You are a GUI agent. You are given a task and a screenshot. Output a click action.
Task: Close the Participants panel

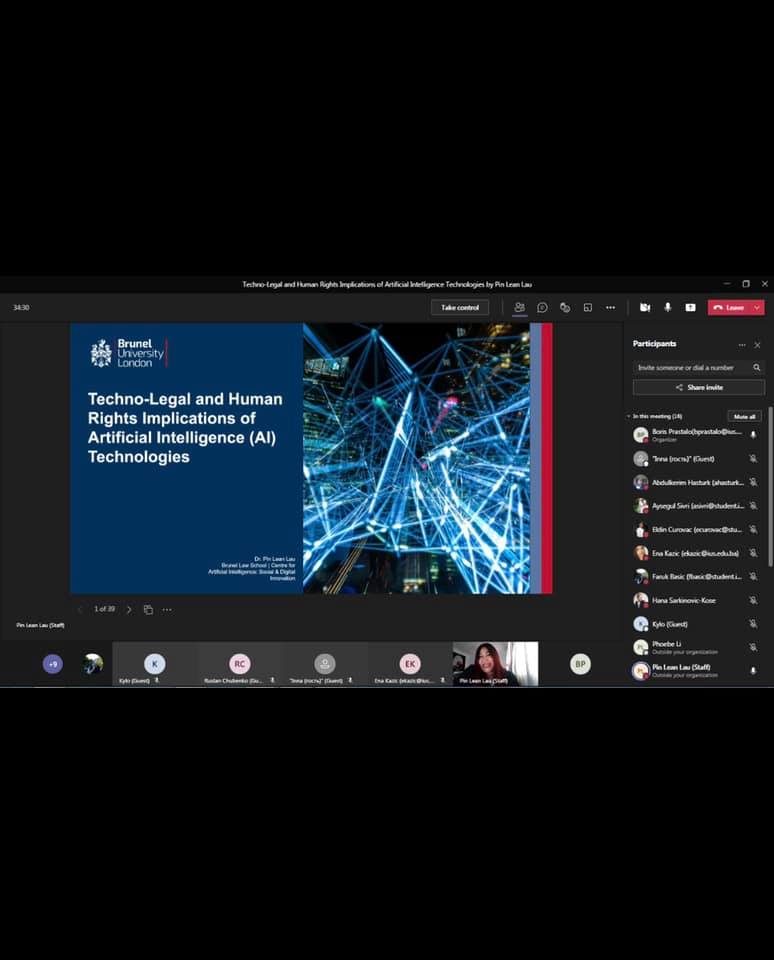click(757, 345)
